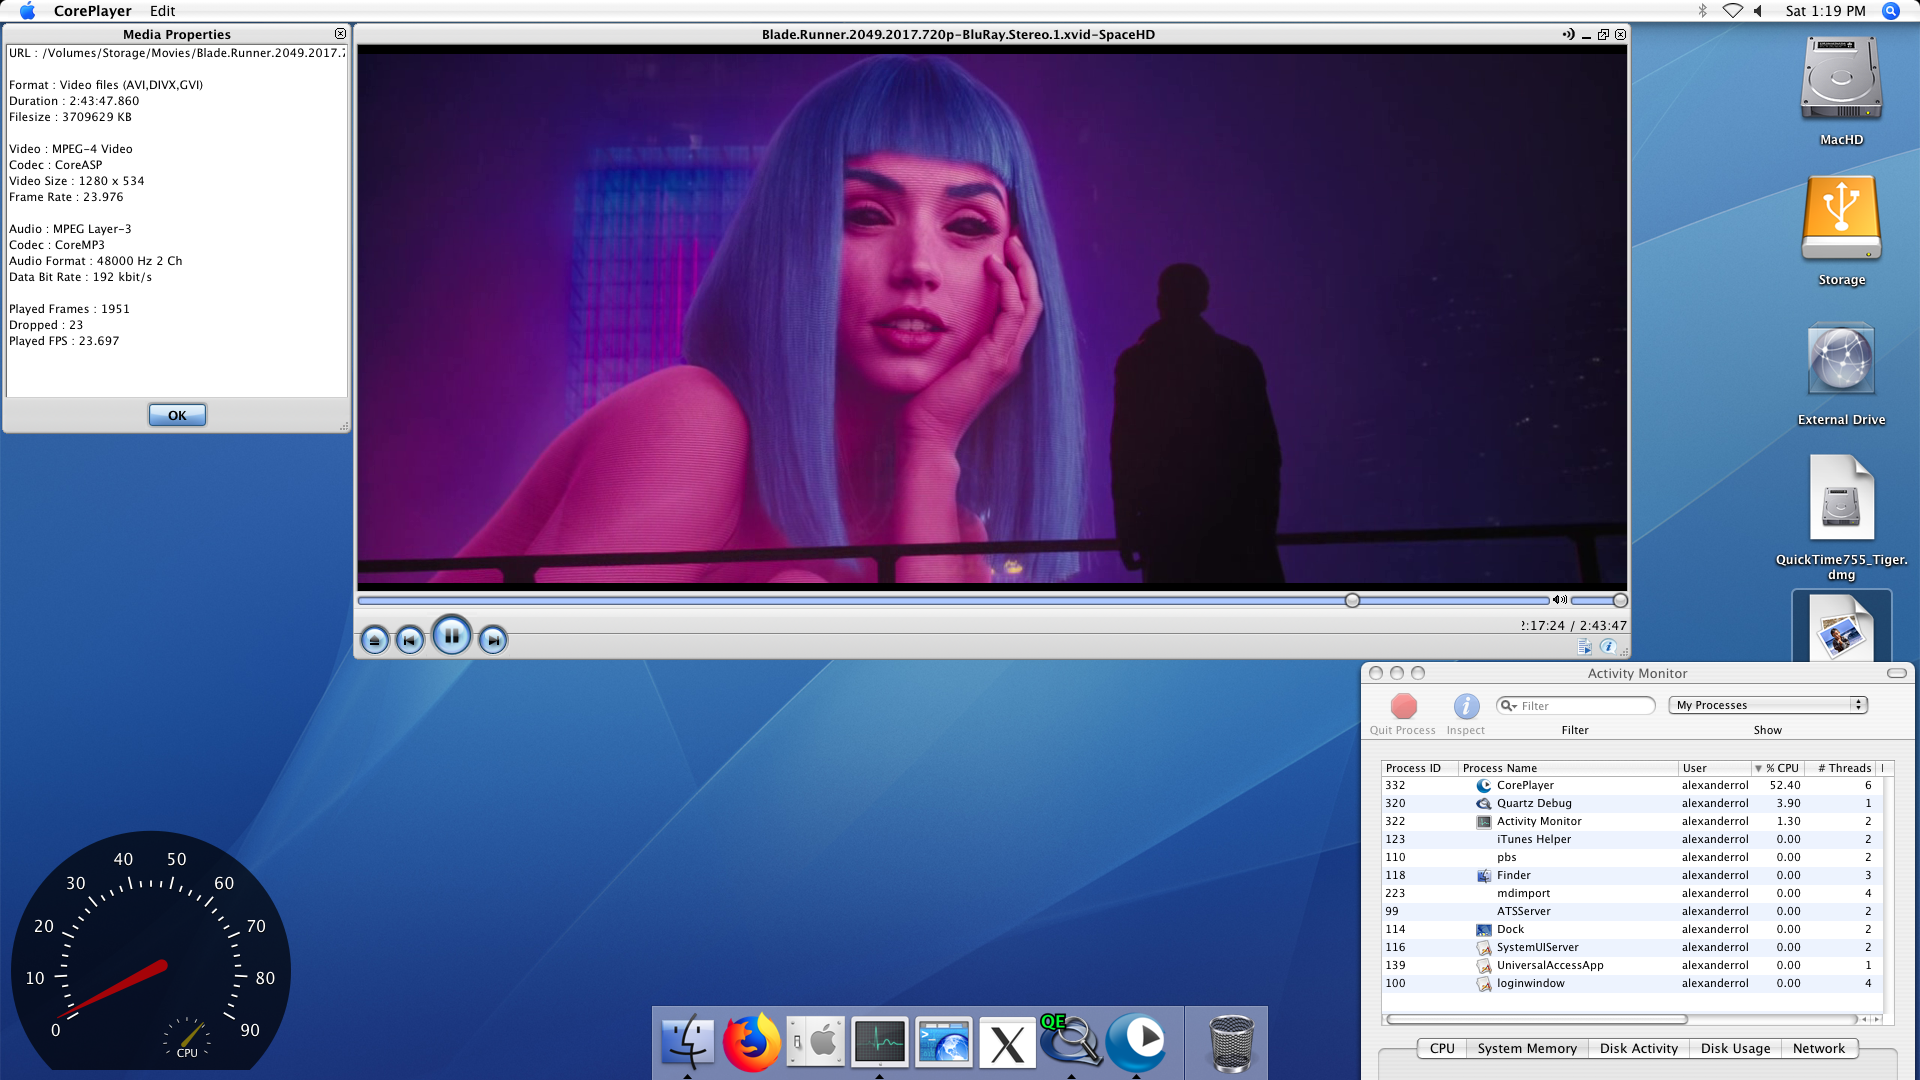Screen dimensions: 1920x1080
Task: Sort by % CPU column header
Action: (x=1778, y=768)
